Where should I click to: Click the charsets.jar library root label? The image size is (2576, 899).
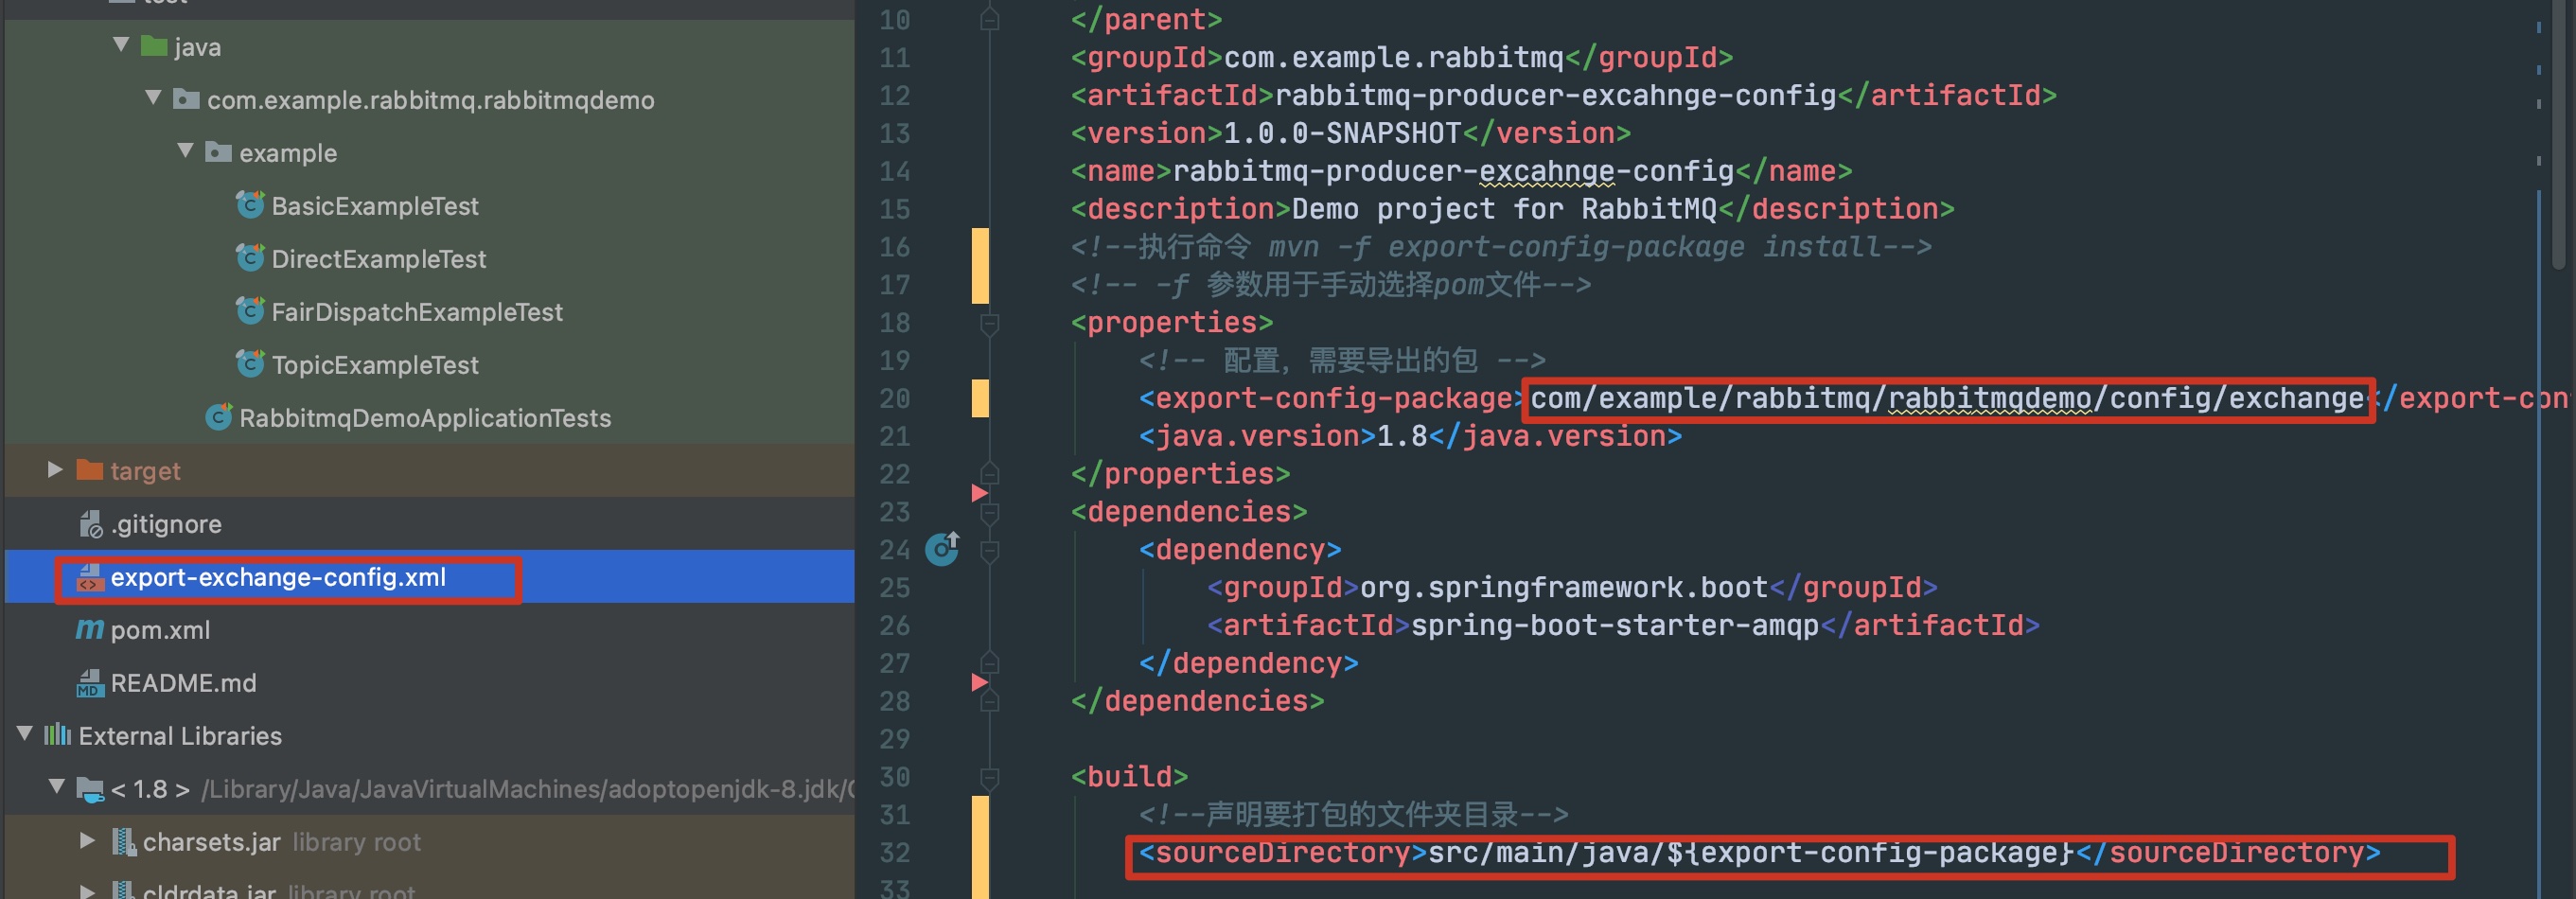click(356, 842)
